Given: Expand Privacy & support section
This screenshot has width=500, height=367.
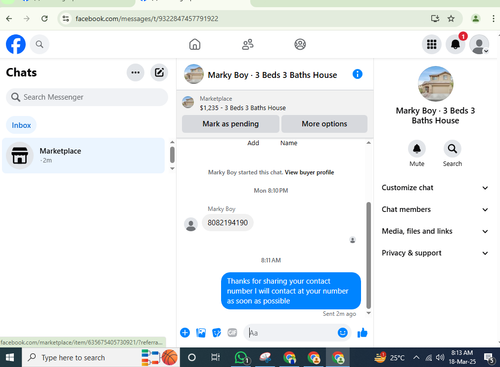Looking at the screenshot, I should 435,253.
